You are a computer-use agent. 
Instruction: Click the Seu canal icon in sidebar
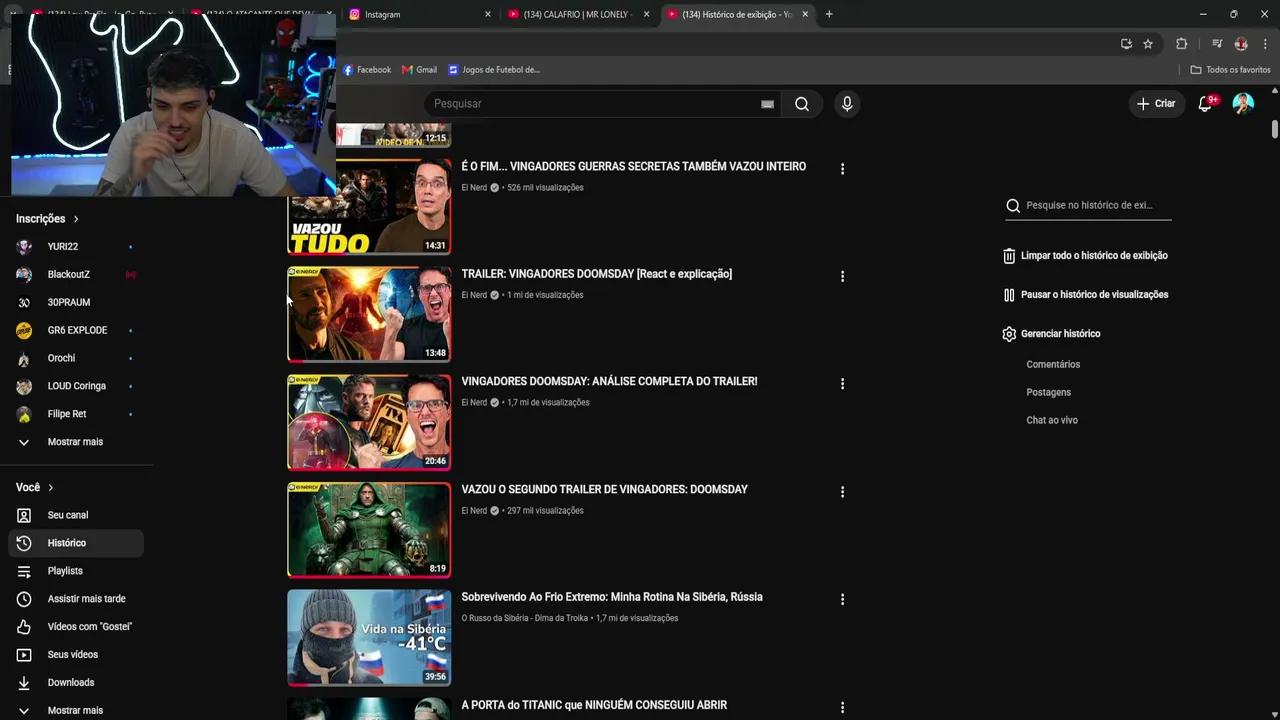[x=24, y=515]
